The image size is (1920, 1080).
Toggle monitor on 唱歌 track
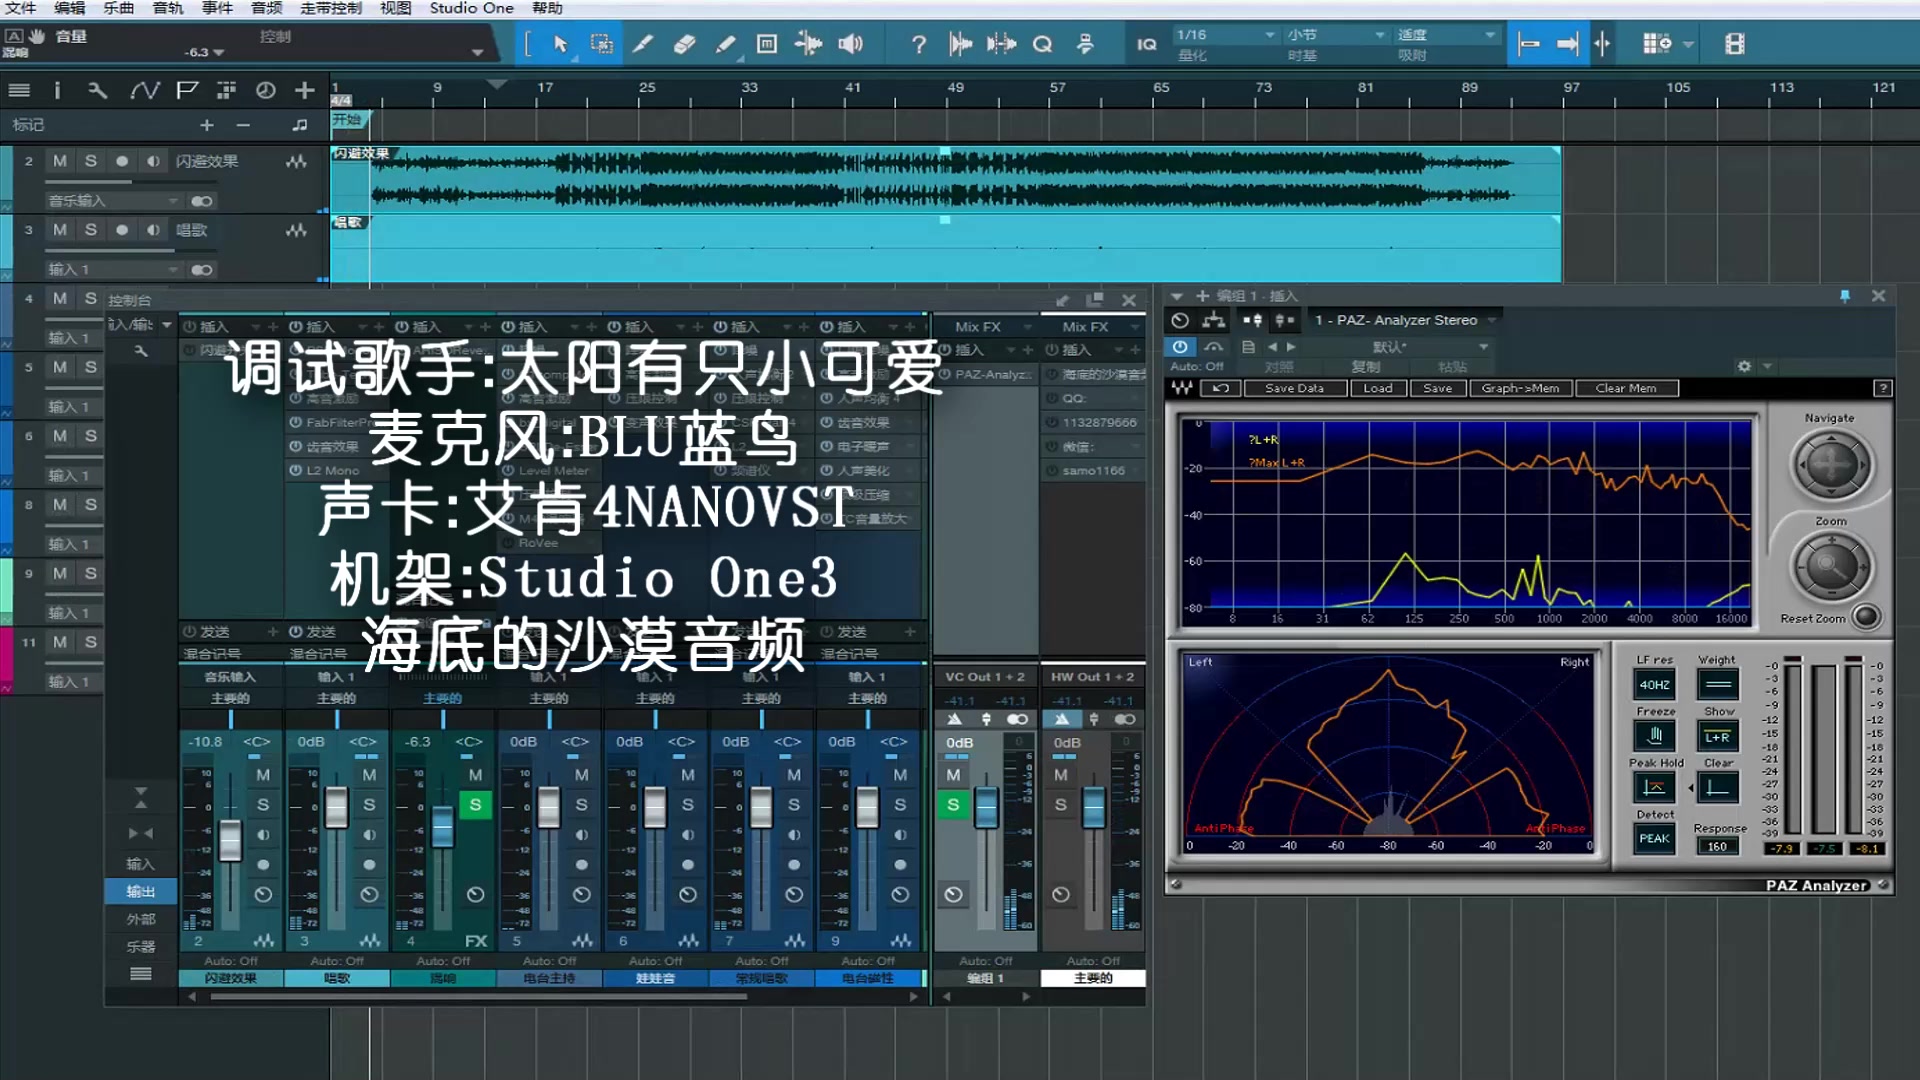(153, 230)
